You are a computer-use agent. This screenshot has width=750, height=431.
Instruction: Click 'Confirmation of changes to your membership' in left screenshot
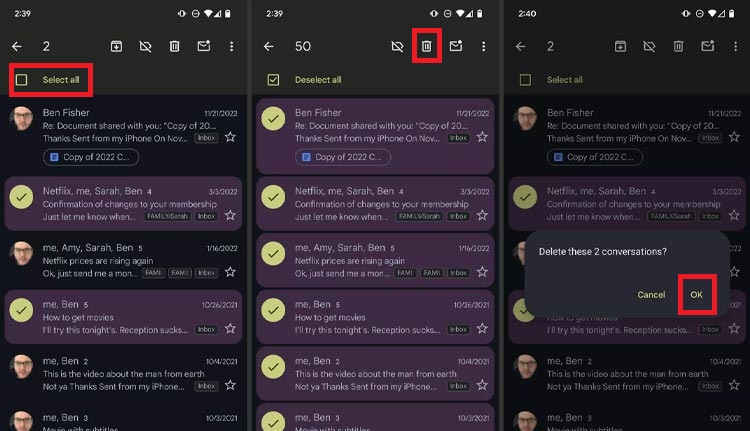(130, 204)
